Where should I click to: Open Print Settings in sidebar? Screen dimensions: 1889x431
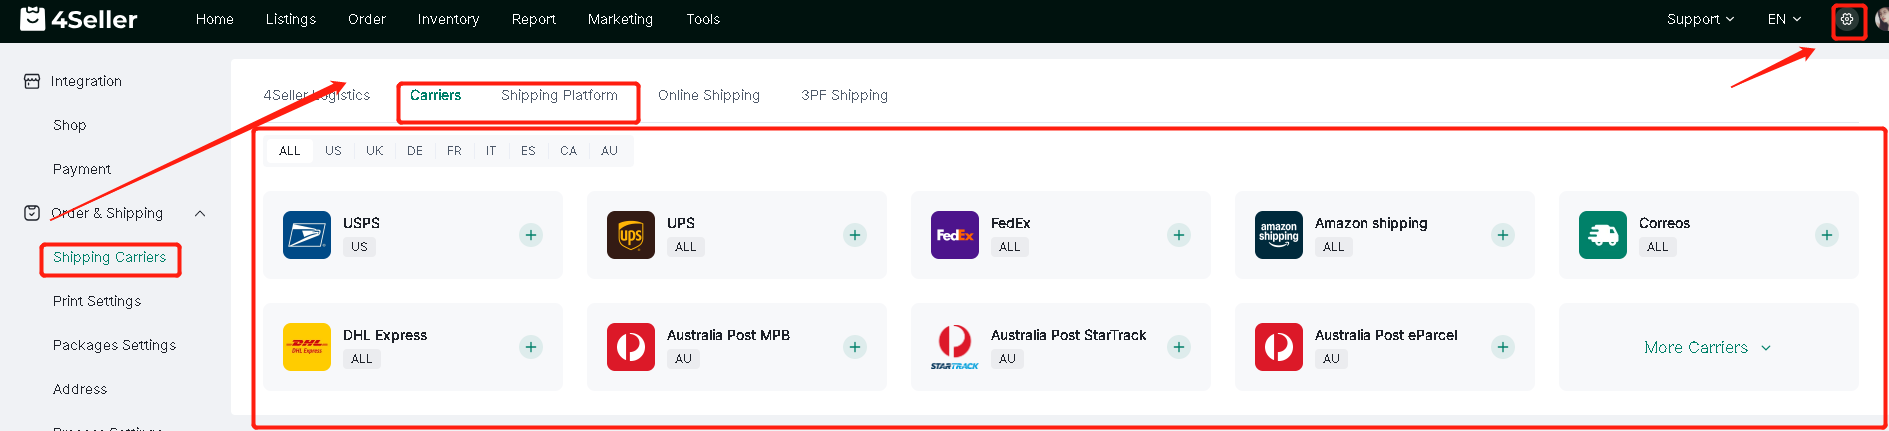click(x=97, y=301)
